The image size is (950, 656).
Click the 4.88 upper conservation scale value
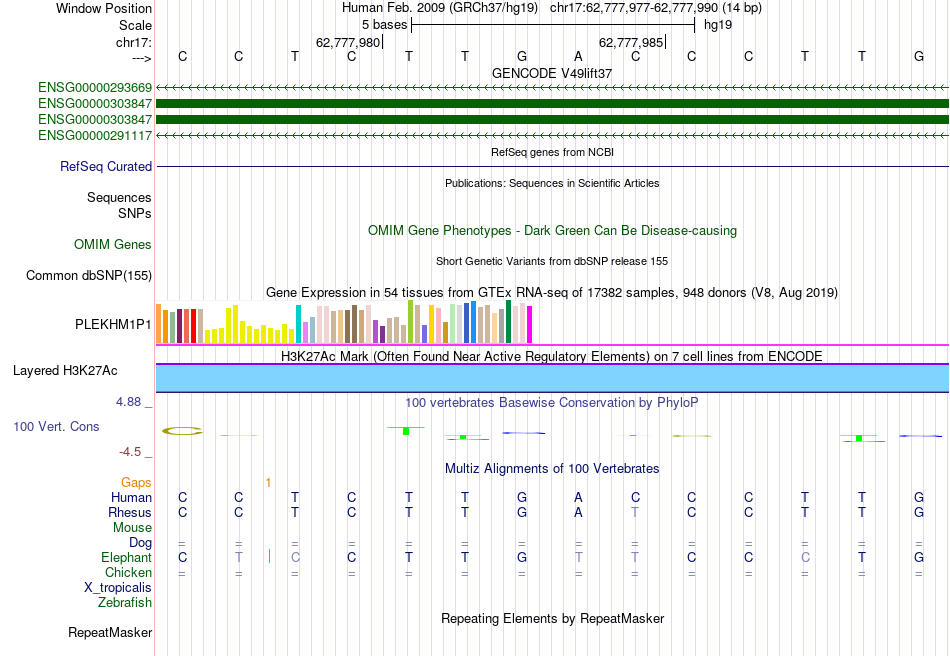click(128, 402)
